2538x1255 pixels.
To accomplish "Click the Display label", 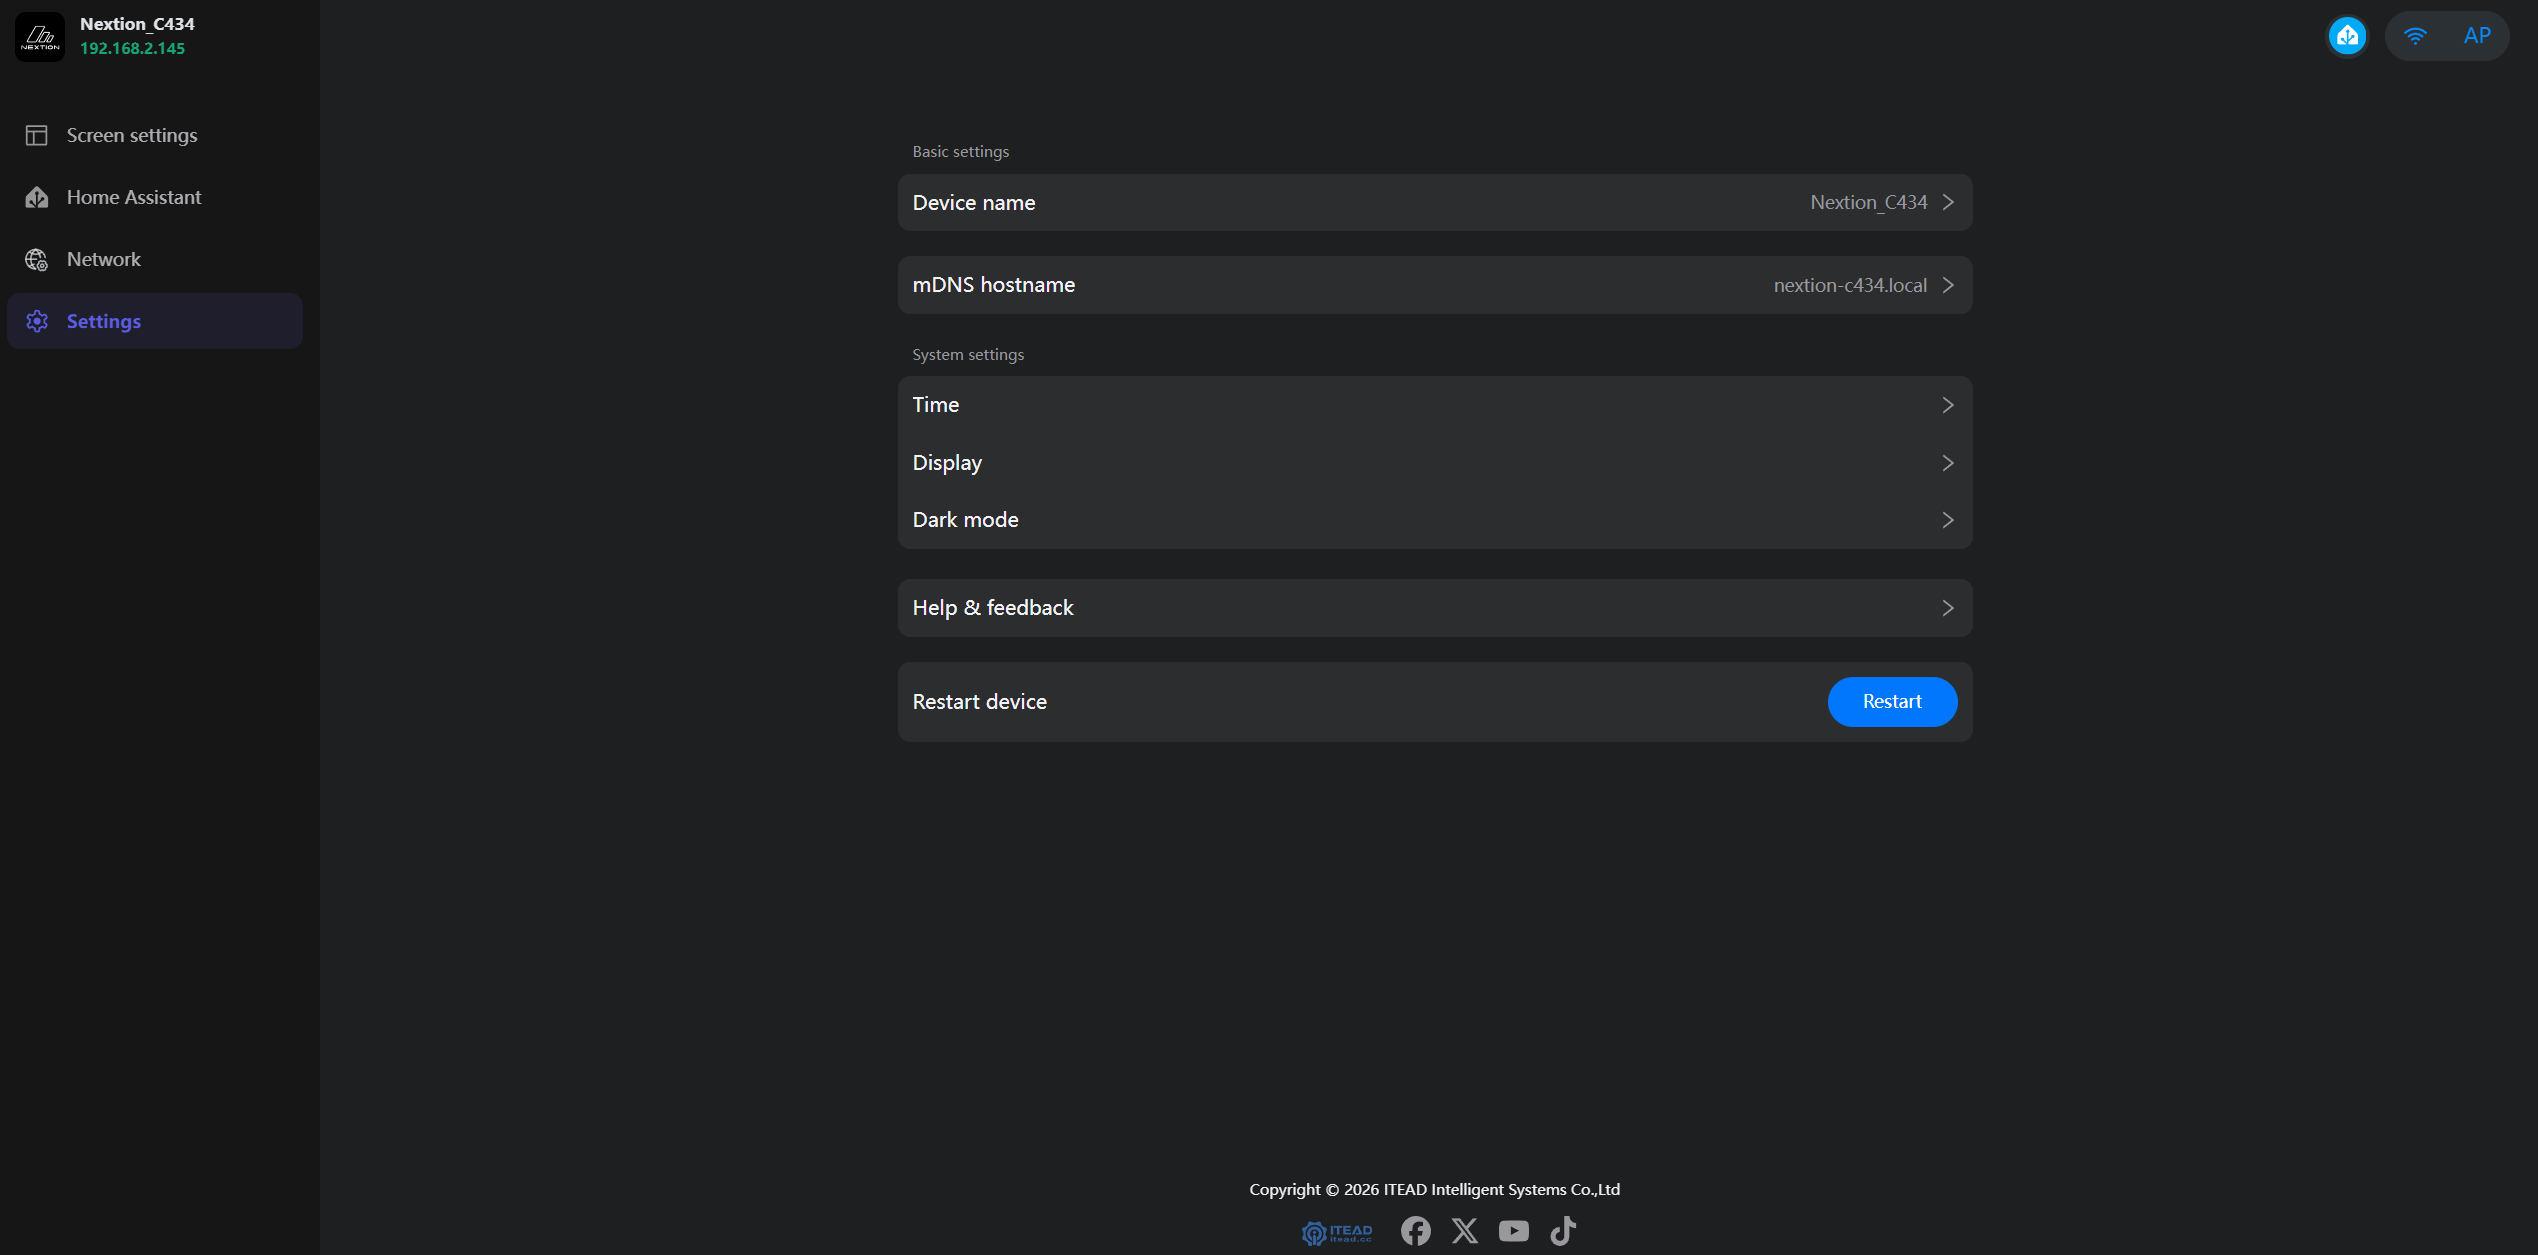I will [947, 463].
